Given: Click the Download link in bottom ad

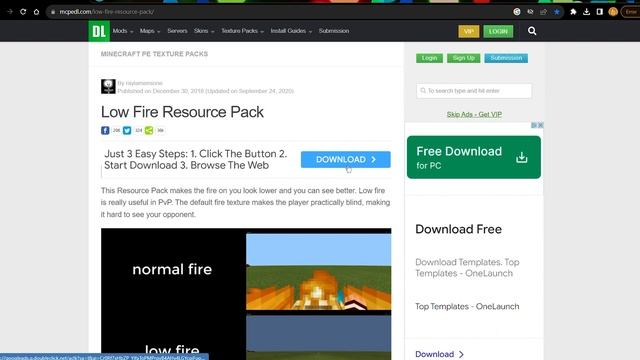Looking at the screenshot, I should click(x=439, y=354).
